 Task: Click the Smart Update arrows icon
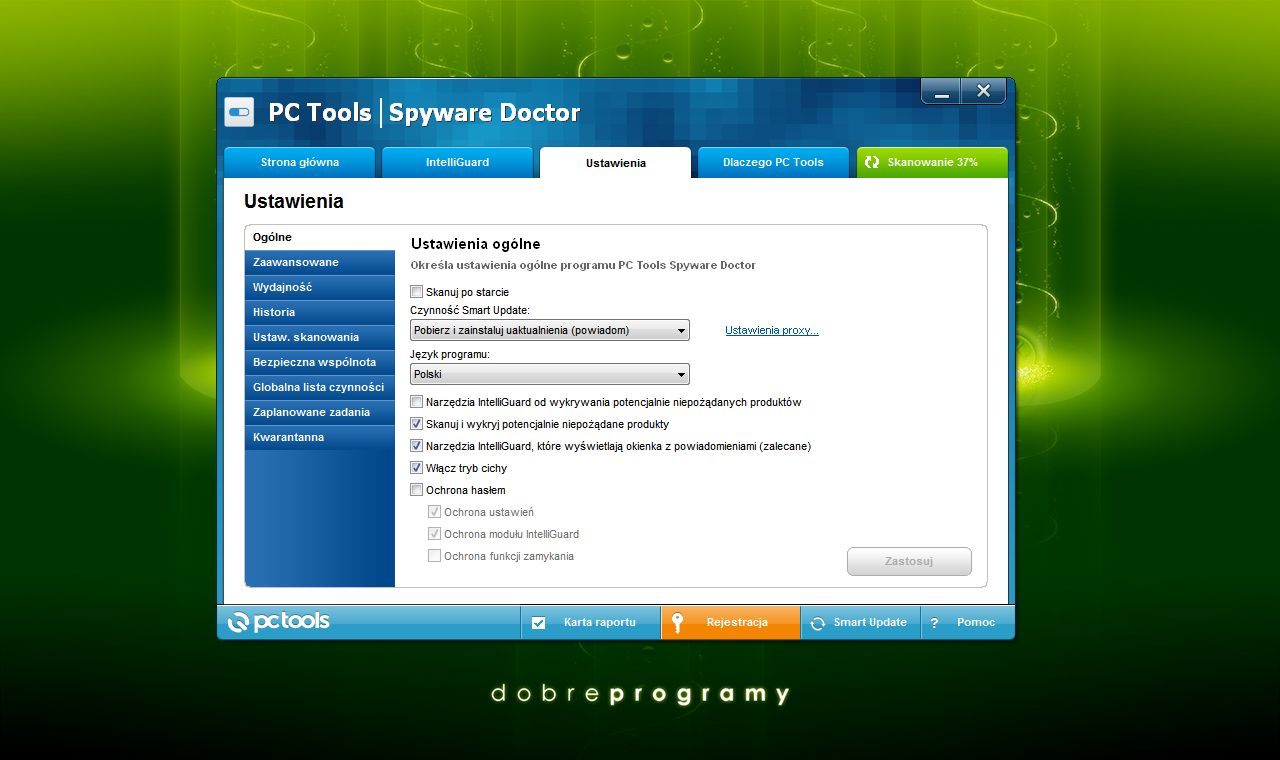point(817,623)
